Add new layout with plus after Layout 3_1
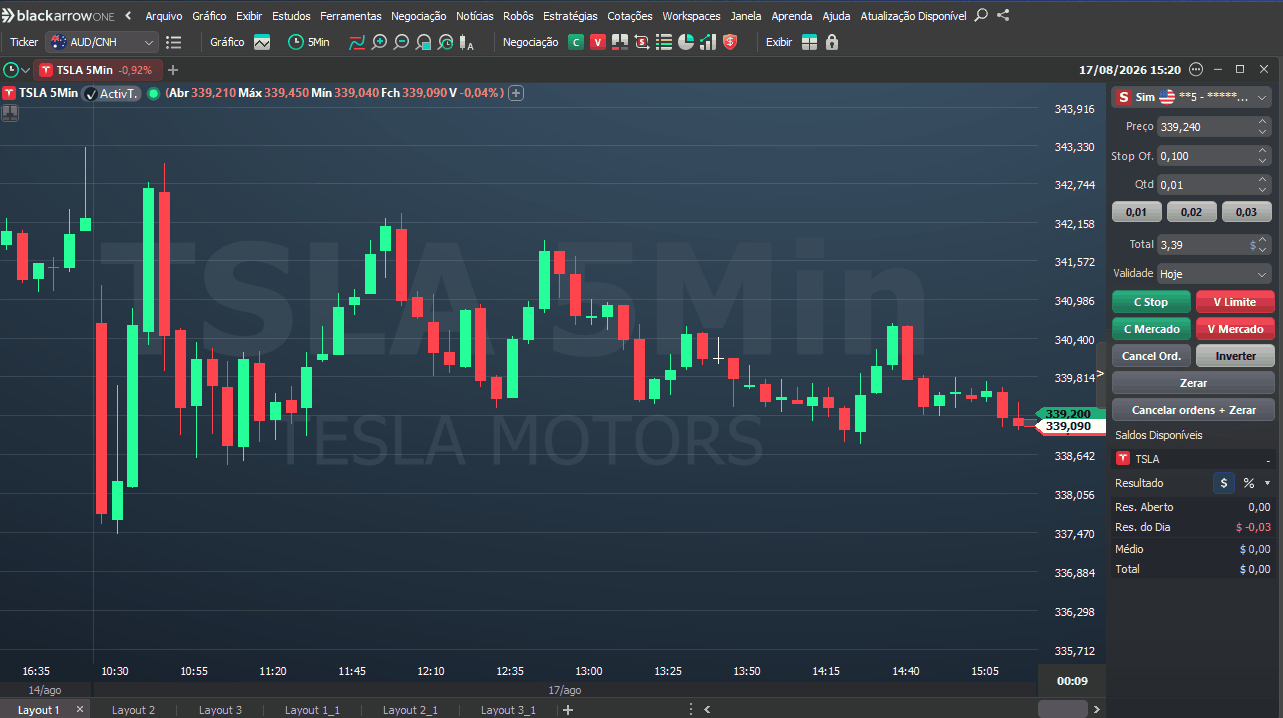The image size is (1283, 718). [x=568, y=710]
